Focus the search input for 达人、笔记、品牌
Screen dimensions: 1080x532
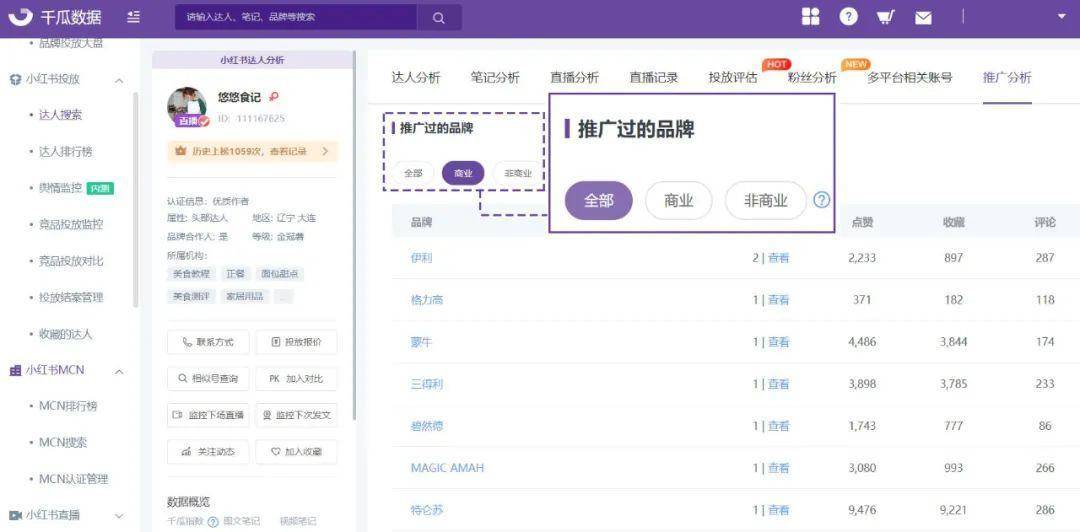tap(296, 18)
